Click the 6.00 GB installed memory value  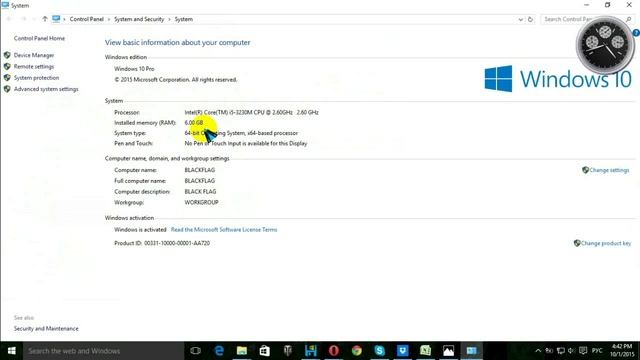pos(194,123)
